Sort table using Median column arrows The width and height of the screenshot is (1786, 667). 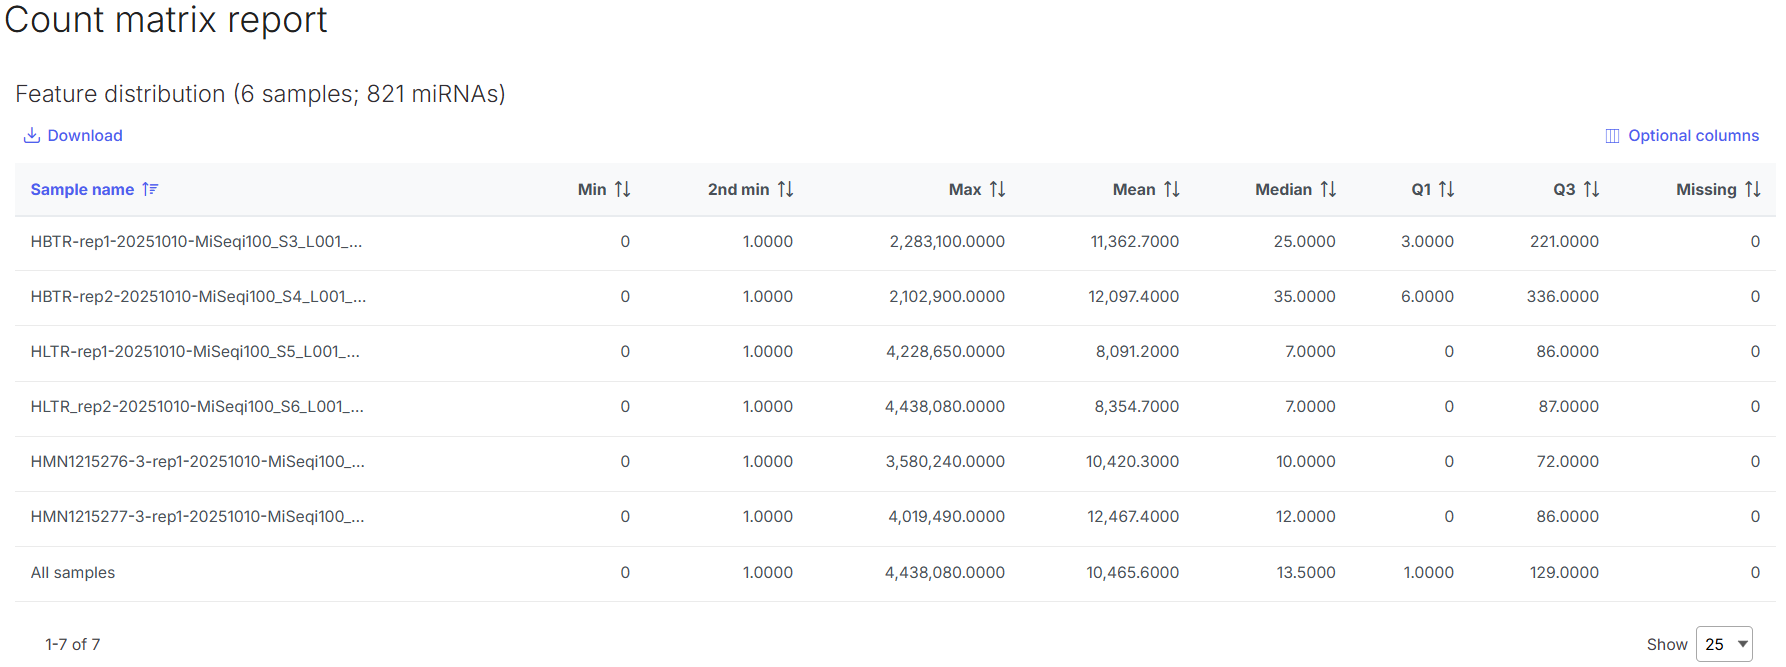pyautogui.click(x=1328, y=189)
